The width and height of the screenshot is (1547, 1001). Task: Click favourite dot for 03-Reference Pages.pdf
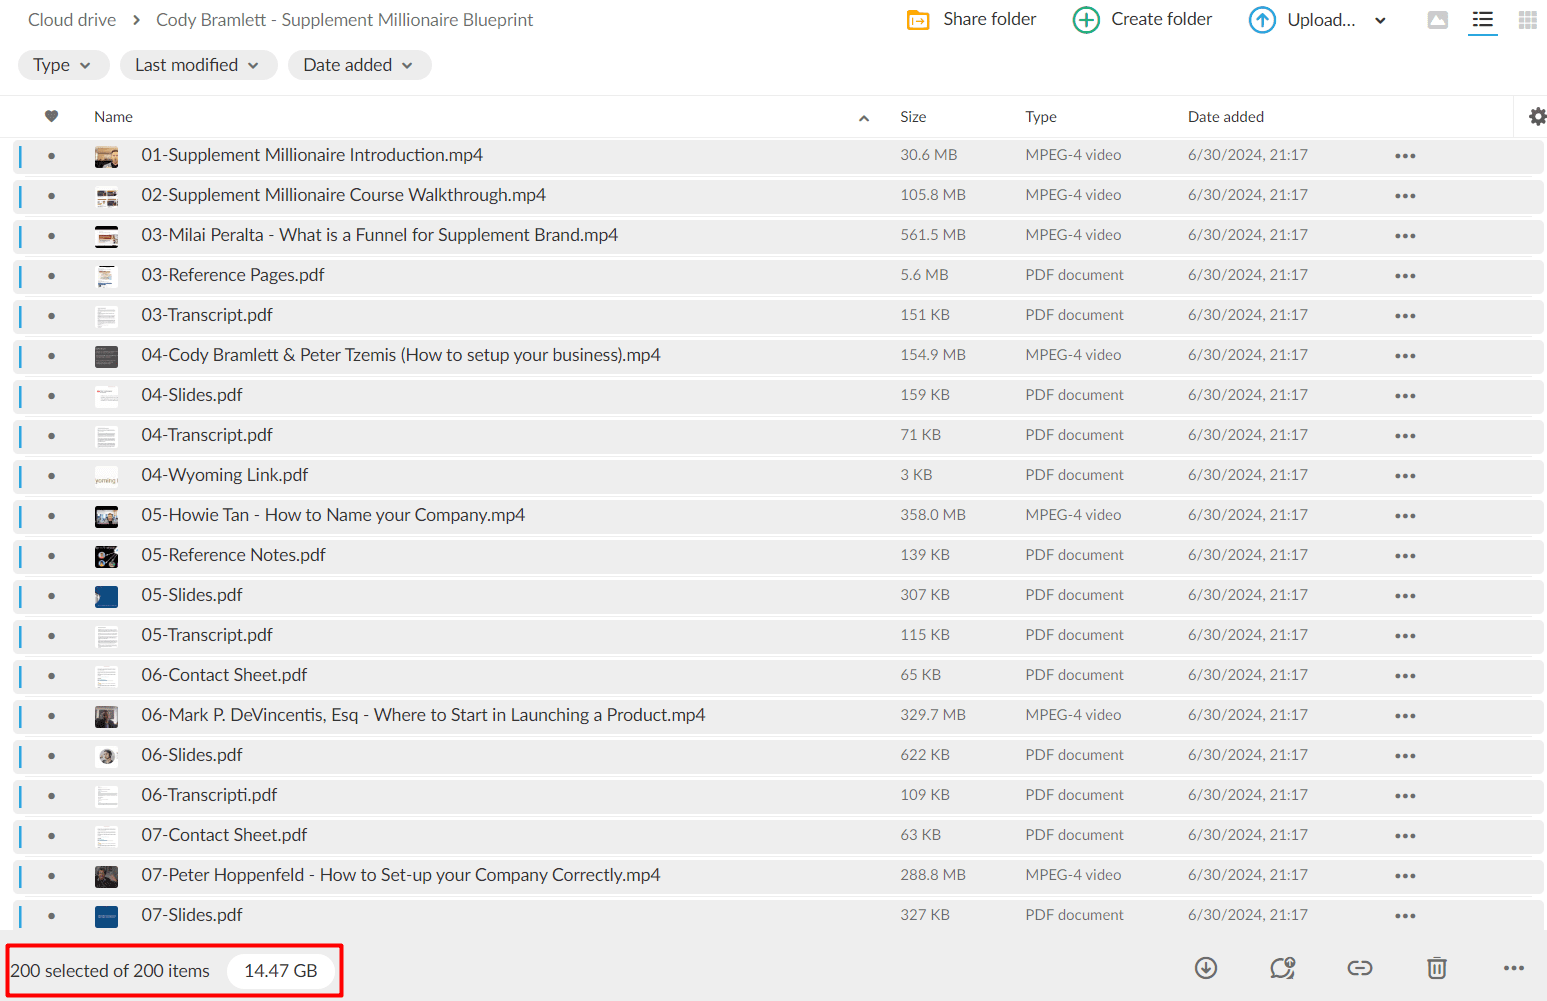pos(52,276)
